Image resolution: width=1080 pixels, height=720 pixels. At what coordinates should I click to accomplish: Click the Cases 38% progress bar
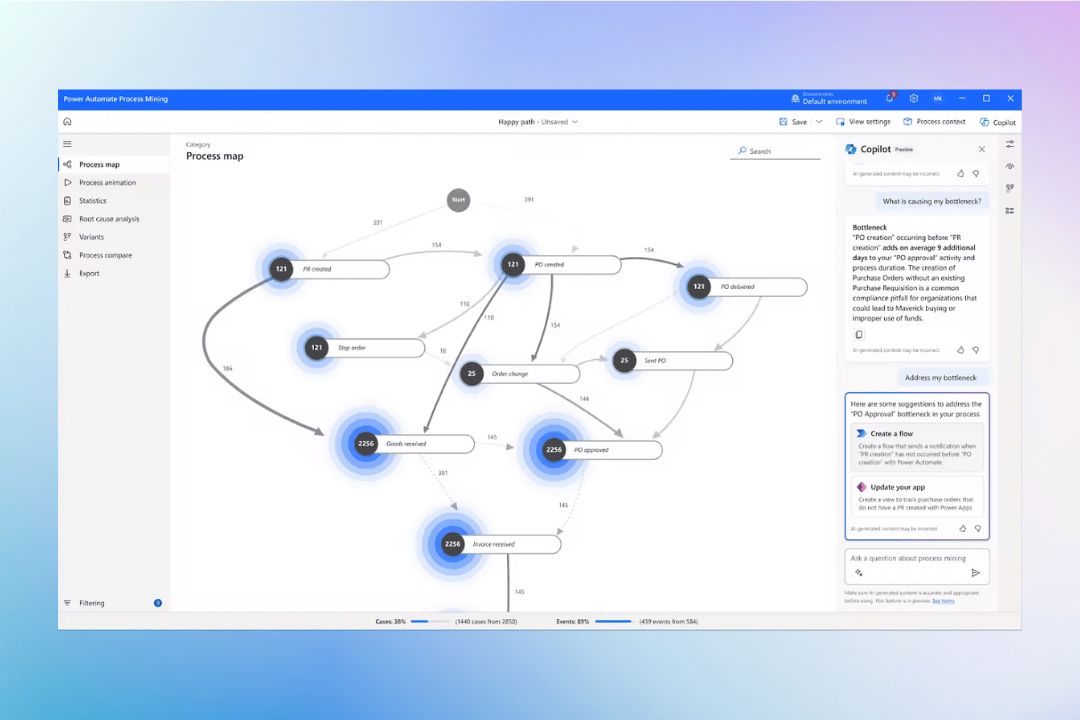click(x=429, y=621)
